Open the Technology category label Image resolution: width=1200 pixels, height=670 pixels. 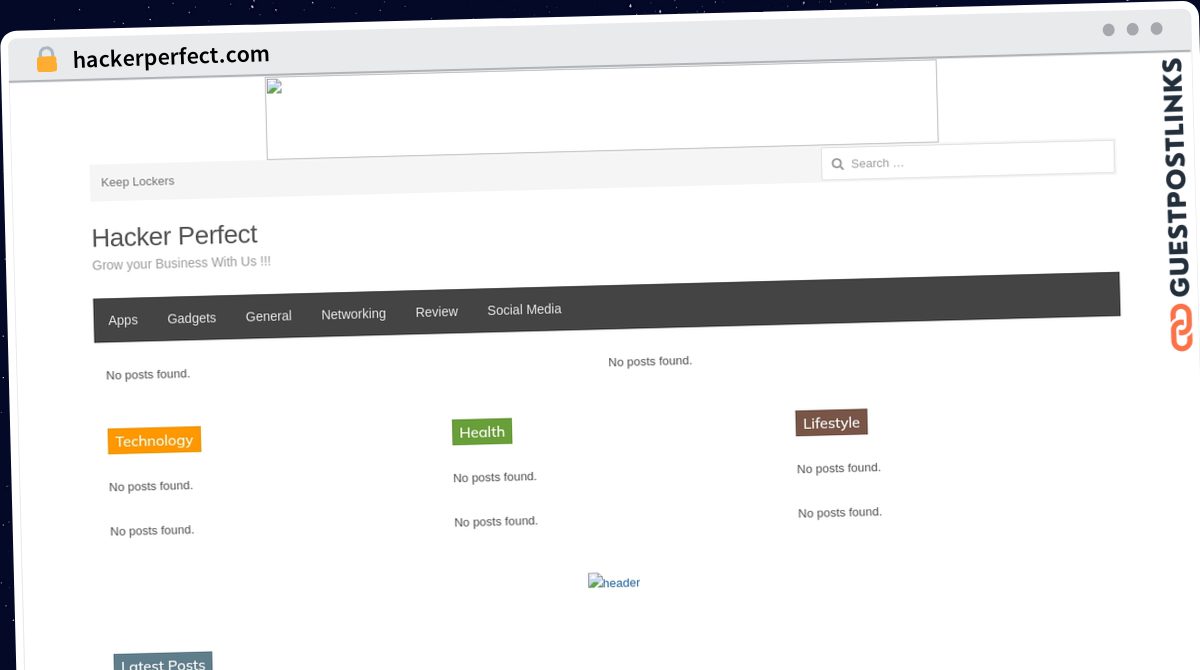154,440
